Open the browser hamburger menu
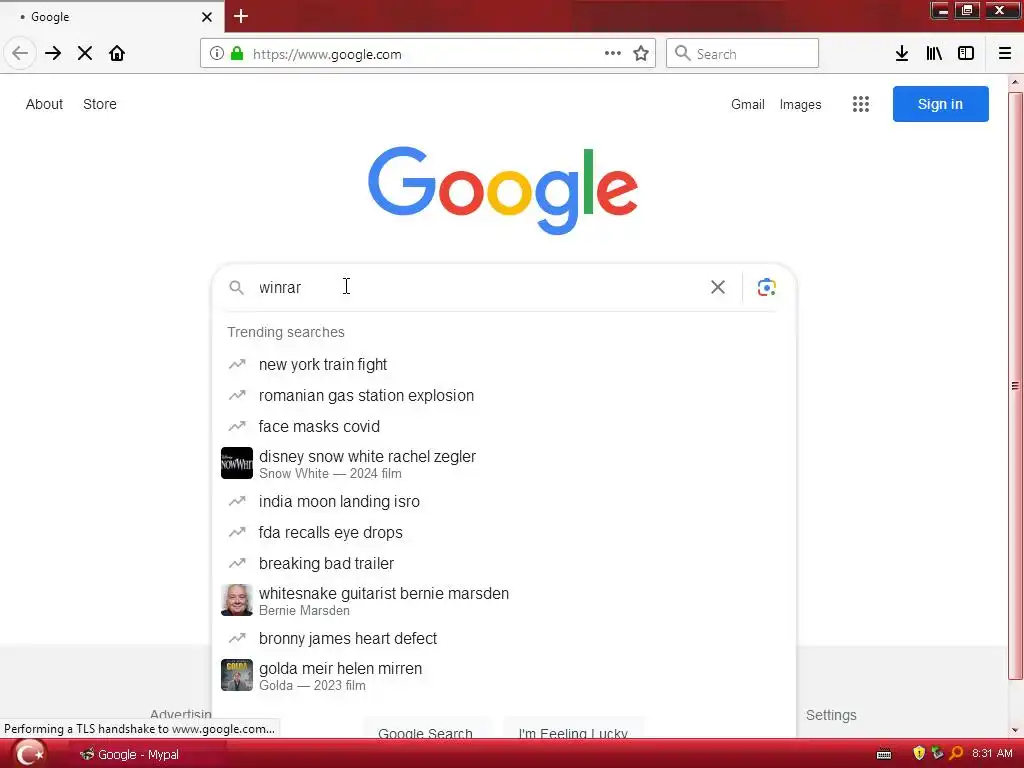Viewport: 1024px width, 768px height. pos(1005,54)
